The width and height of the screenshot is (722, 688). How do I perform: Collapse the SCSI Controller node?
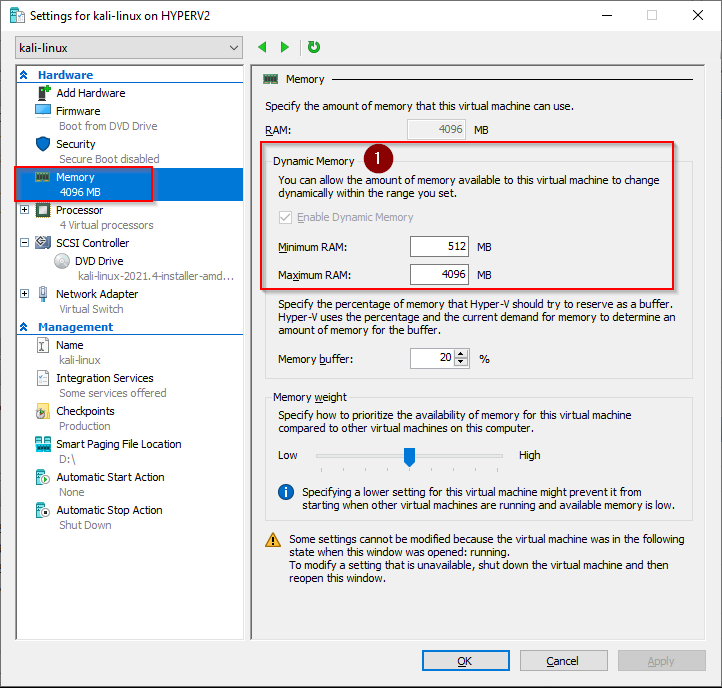[x=25, y=243]
